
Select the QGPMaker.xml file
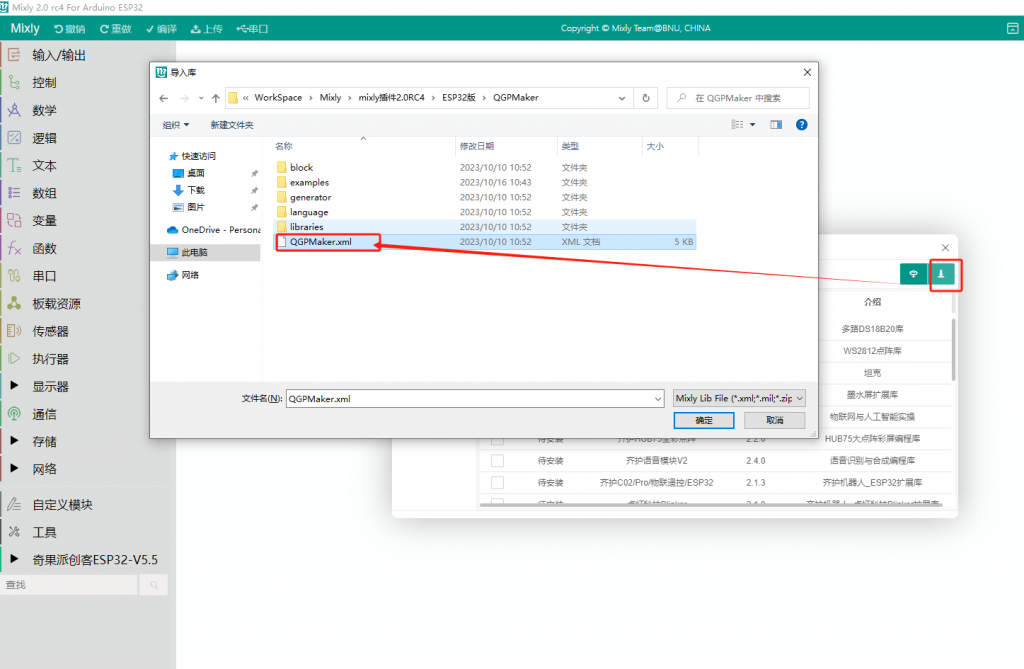click(321, 242)
